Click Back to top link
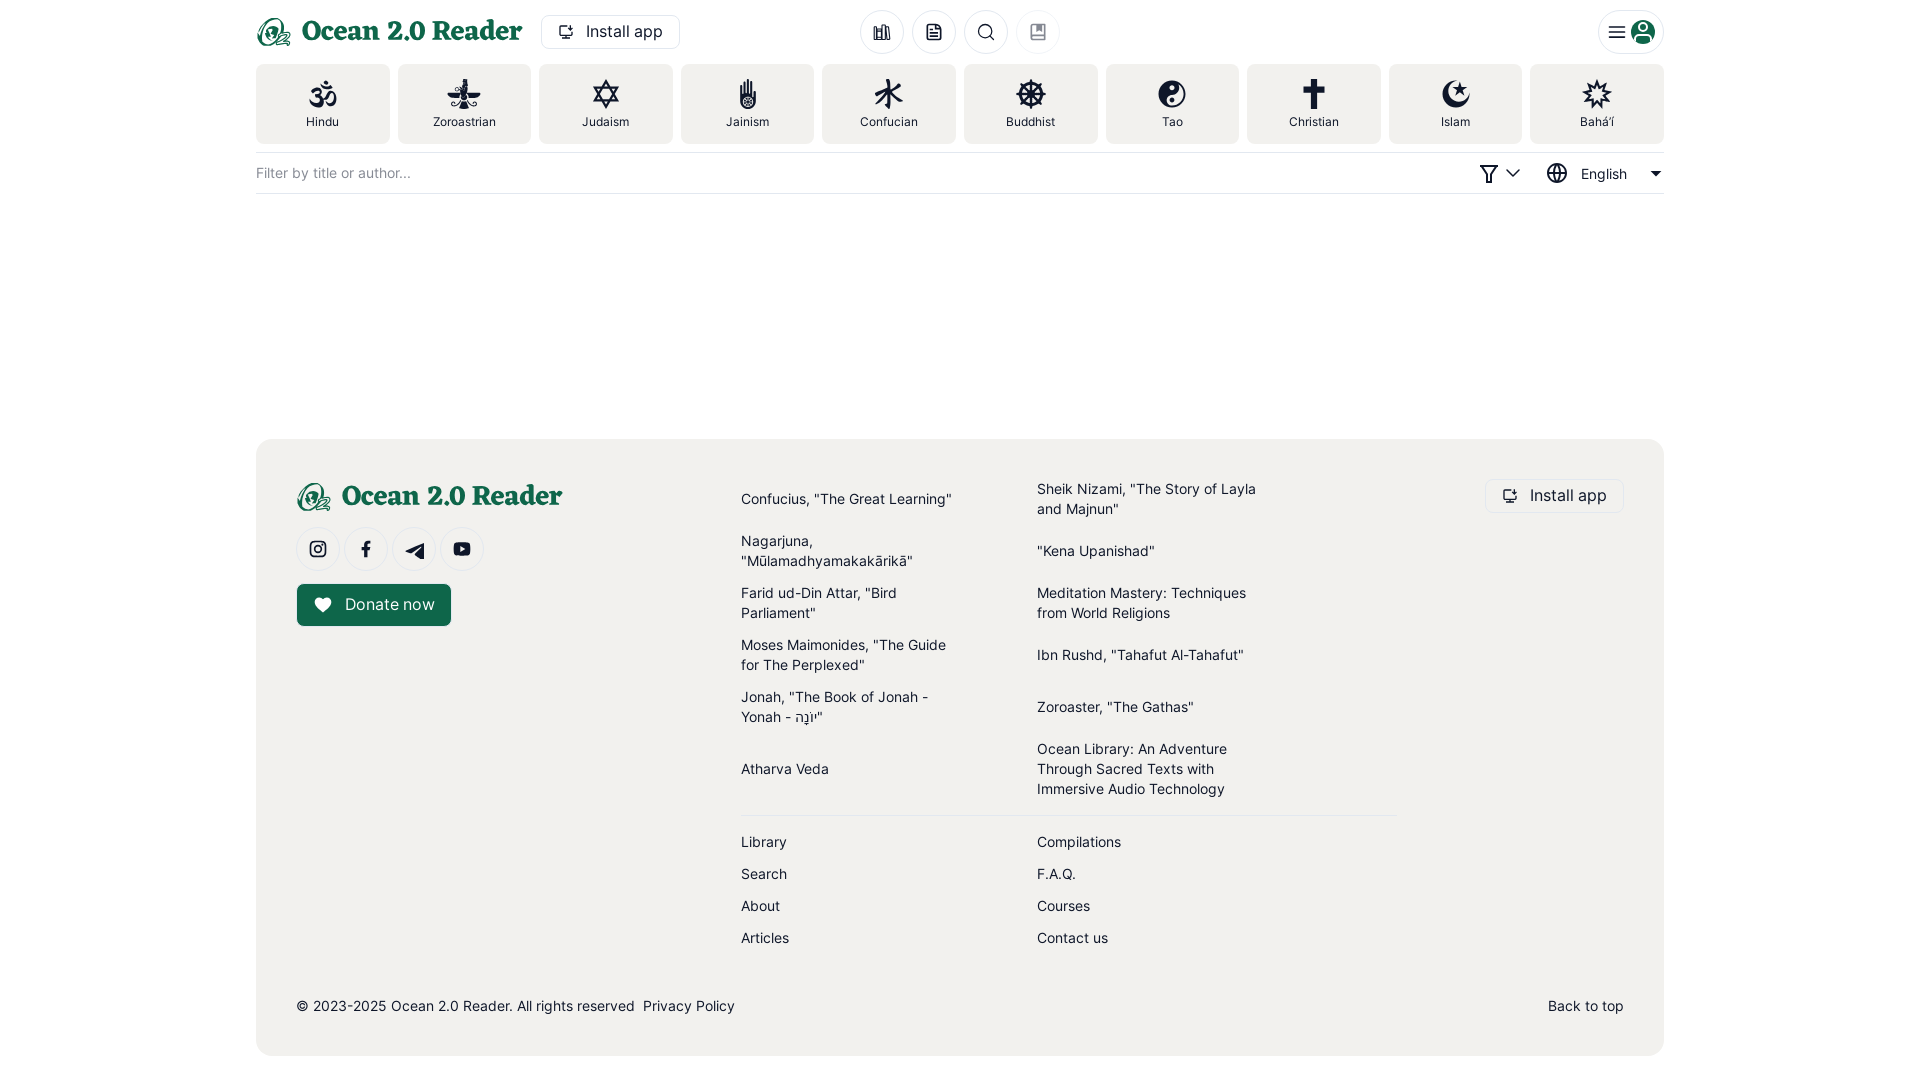1920x1080 pixels. [1586, 1006]
